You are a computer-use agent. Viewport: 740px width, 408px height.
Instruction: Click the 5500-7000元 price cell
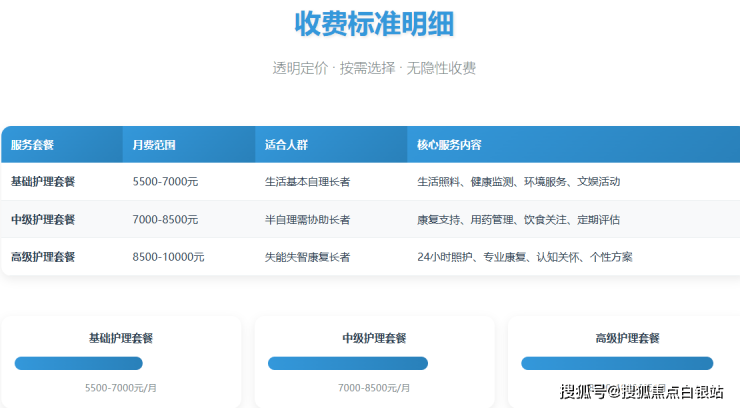(165, 182)
